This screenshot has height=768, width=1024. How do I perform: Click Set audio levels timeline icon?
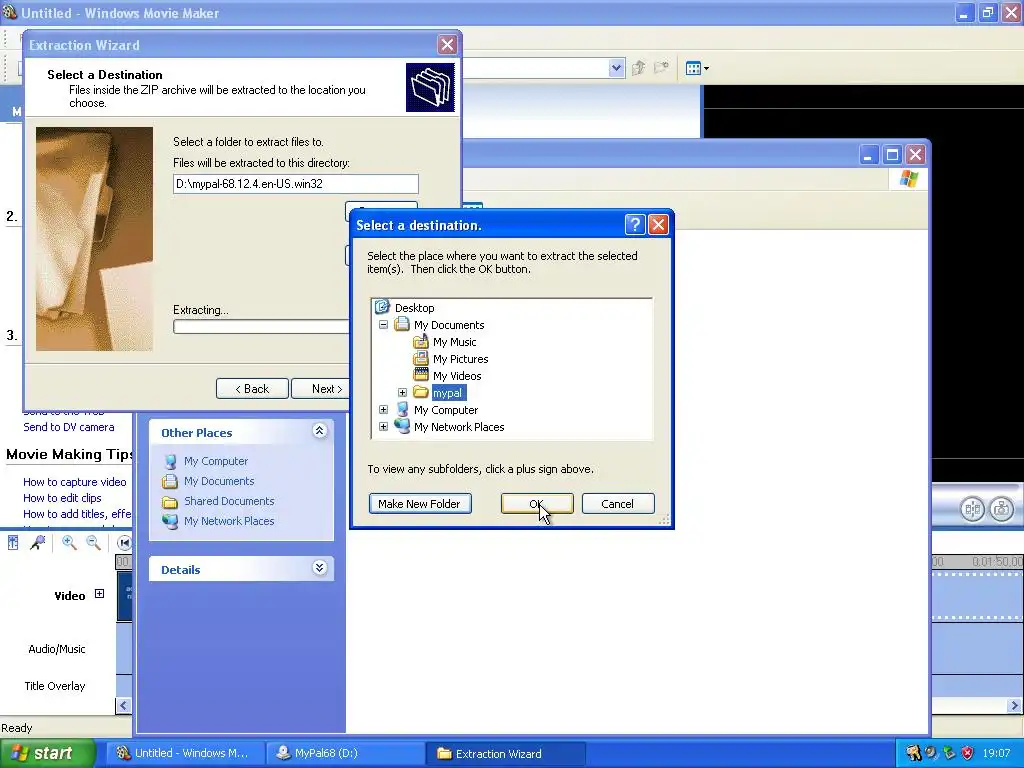click(x=13, y=543)
